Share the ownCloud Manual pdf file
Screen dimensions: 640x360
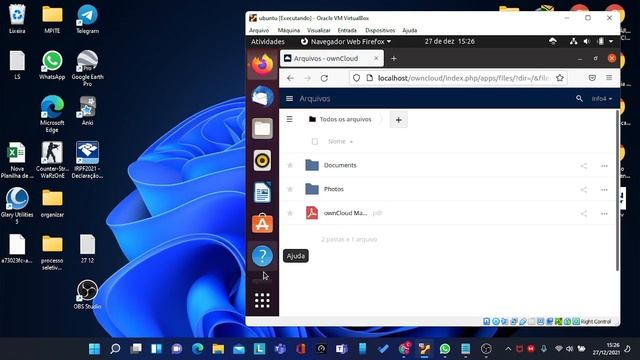coord(584,213)
